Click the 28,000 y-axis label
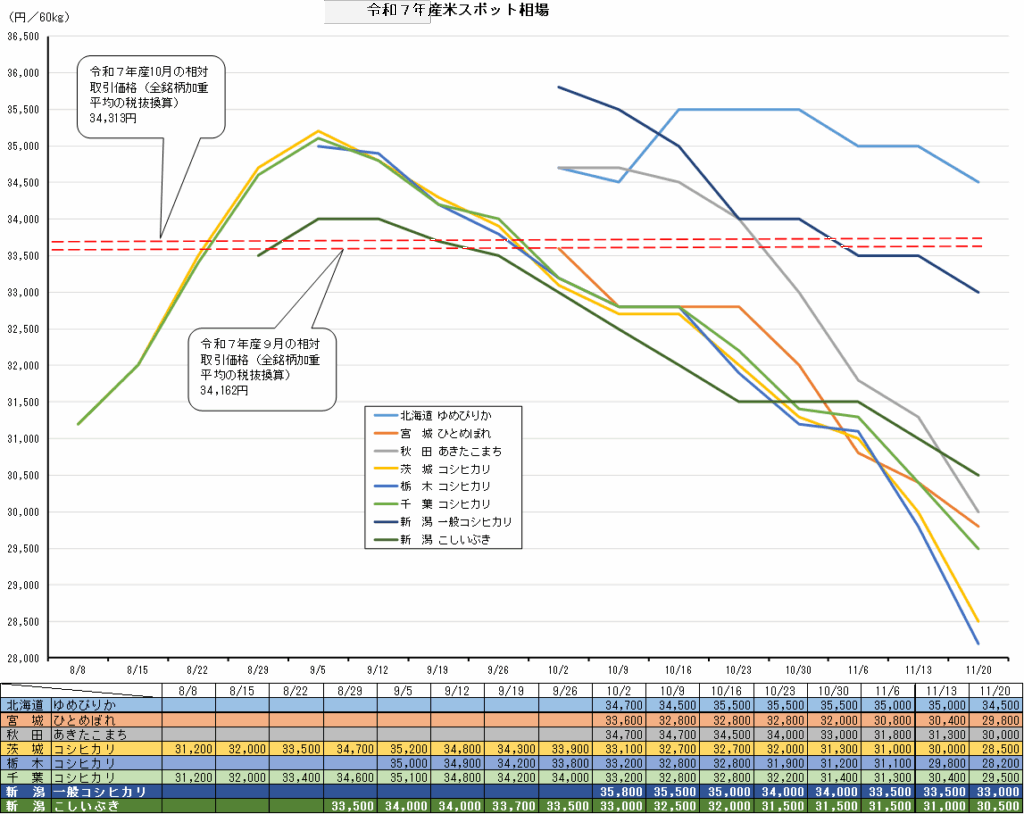Image resolution: width=1024 pixels, height=814 pixels. point(22,658)
